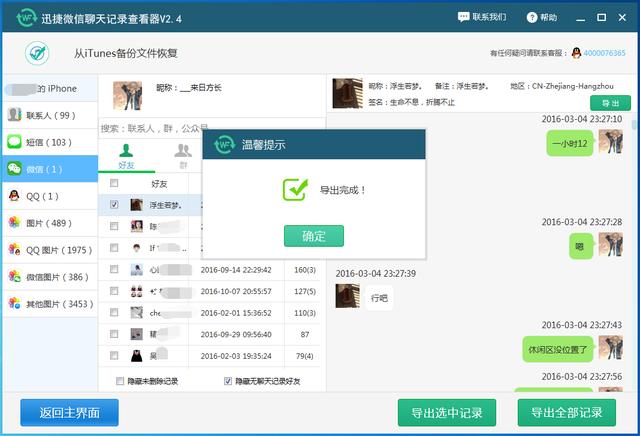The width and height of the screenshot is (640, 436).
Task: Check the checkbox of the 2016-02-03 19:35:24 row
Action: coord(114,356)
